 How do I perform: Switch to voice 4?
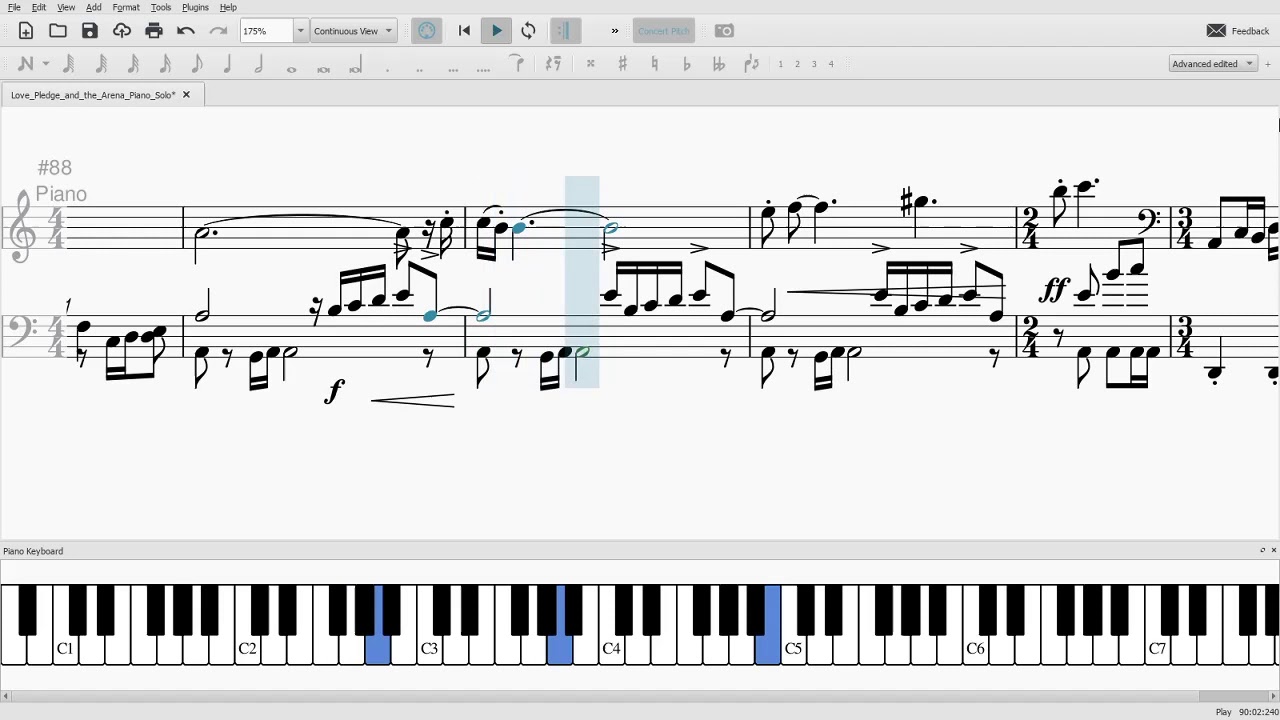click(830, 64)
